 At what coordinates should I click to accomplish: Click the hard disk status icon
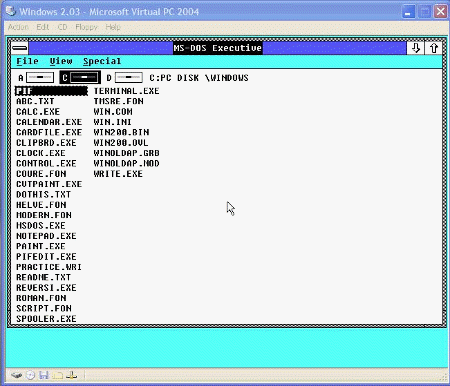17,376
